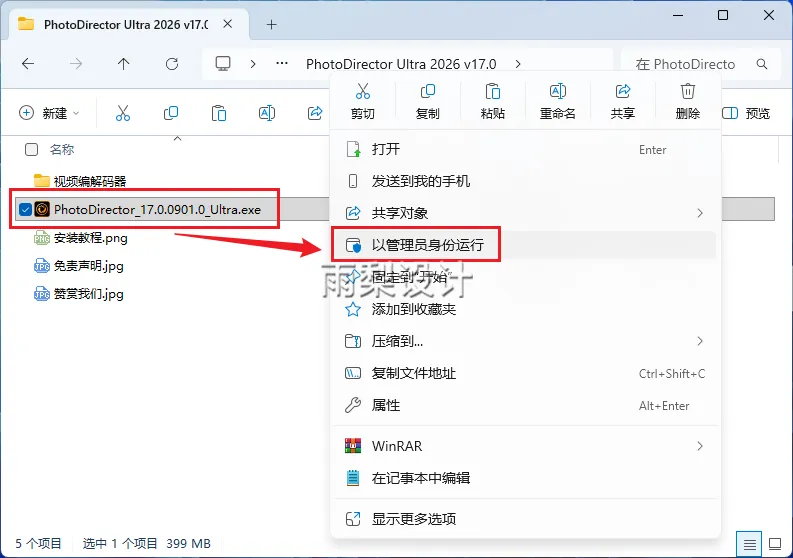Go forward with the right arrow
This screenshot has height=558, width=793.
click(x=76, y=64)
